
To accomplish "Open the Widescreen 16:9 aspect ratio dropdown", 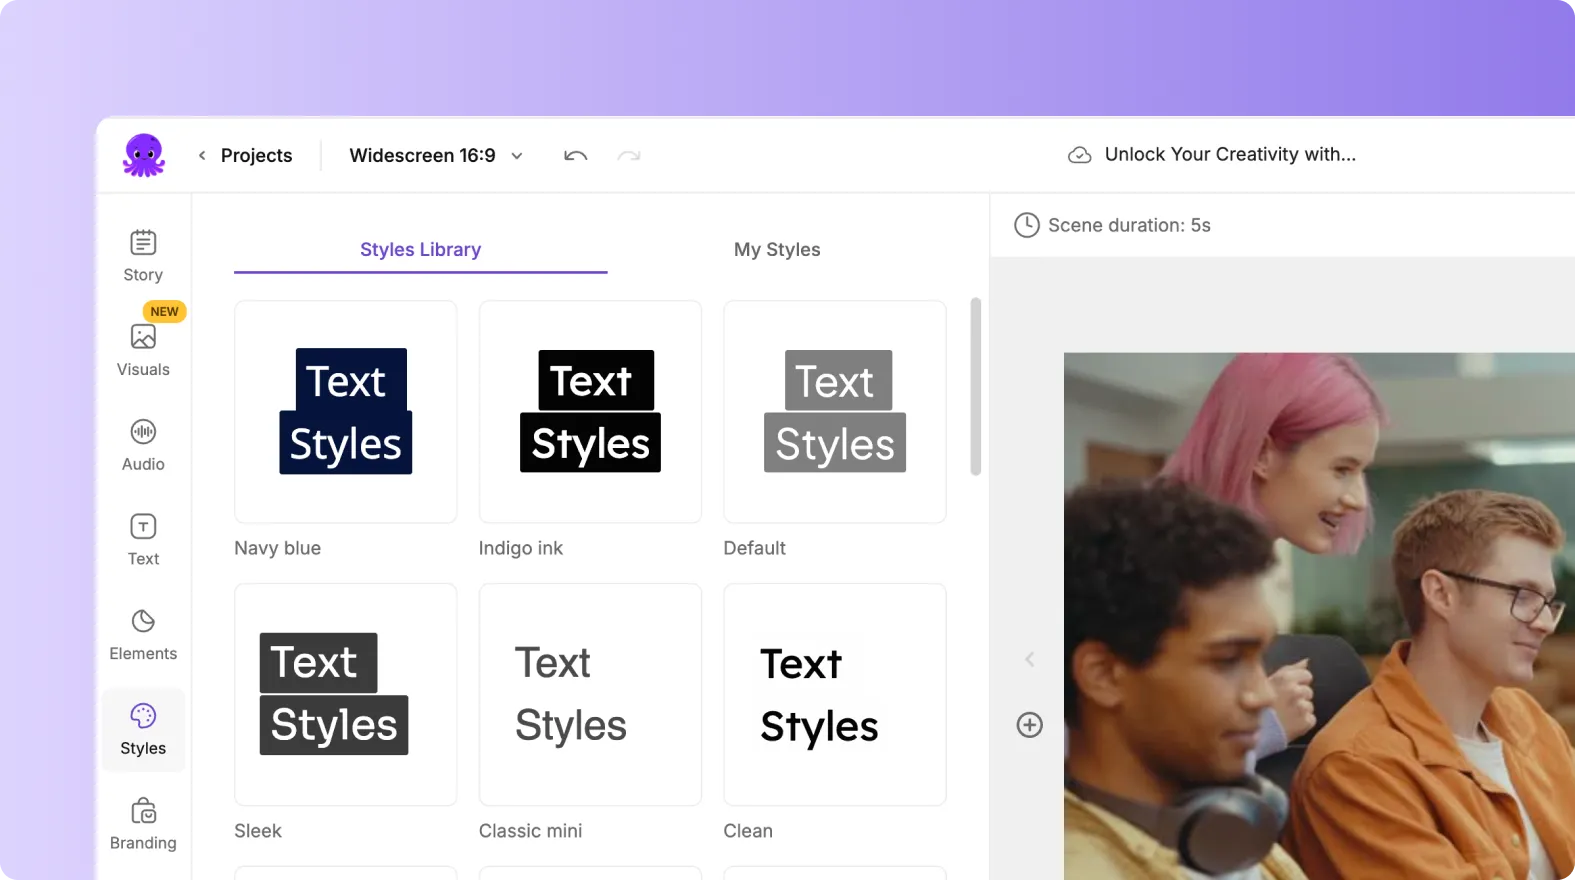I will coord(436,155).
